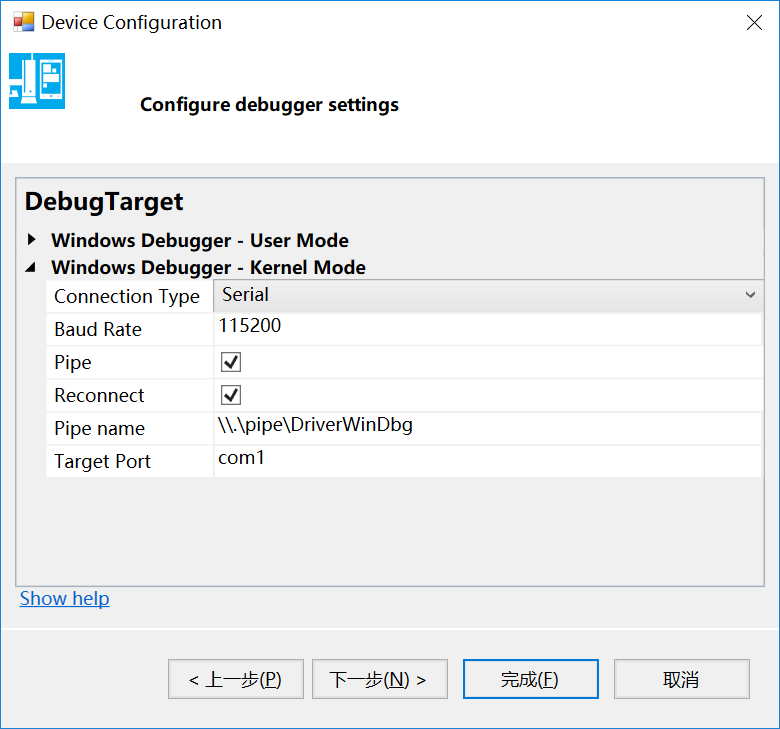Viewport: 780px width, 729px height.
Task: Click the Baud Rate value field
Action: 488,328
